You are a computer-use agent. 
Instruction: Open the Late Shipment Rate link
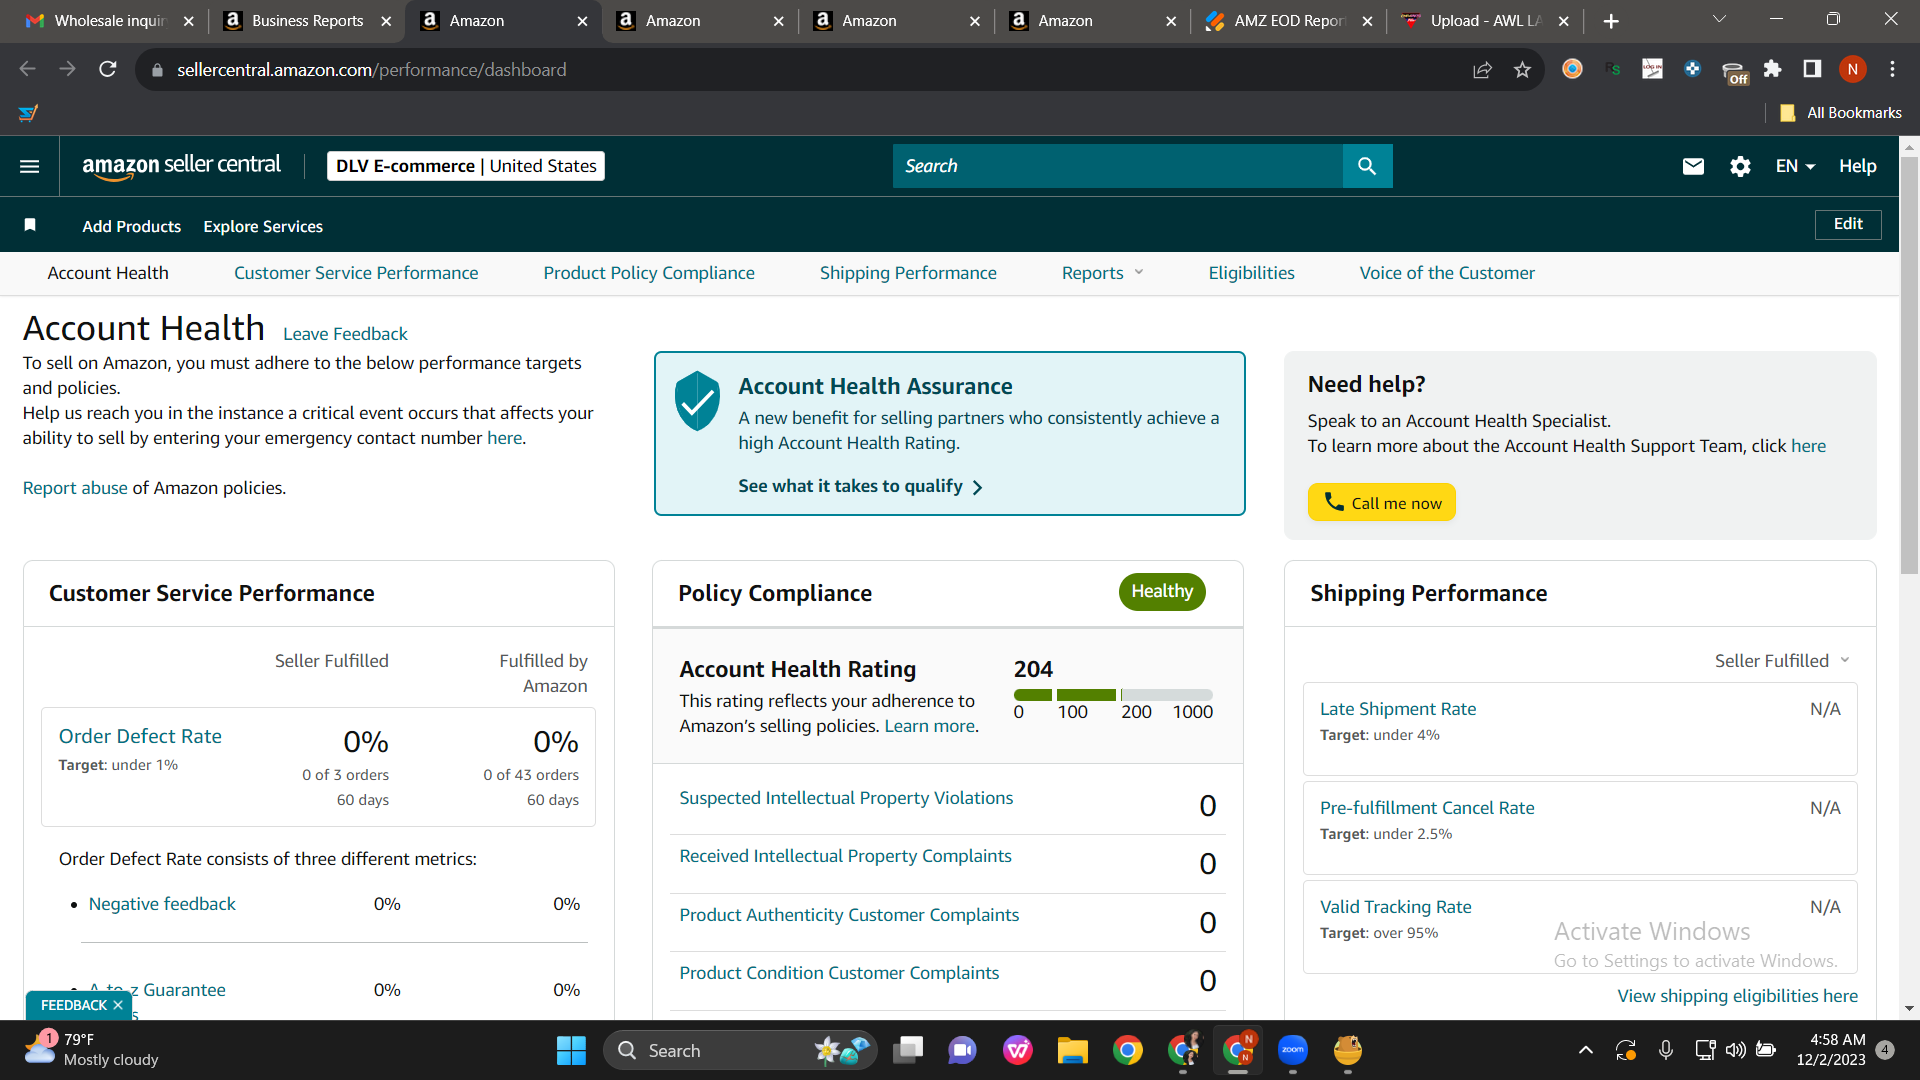pyautogui.click(x=1398, y=709)
